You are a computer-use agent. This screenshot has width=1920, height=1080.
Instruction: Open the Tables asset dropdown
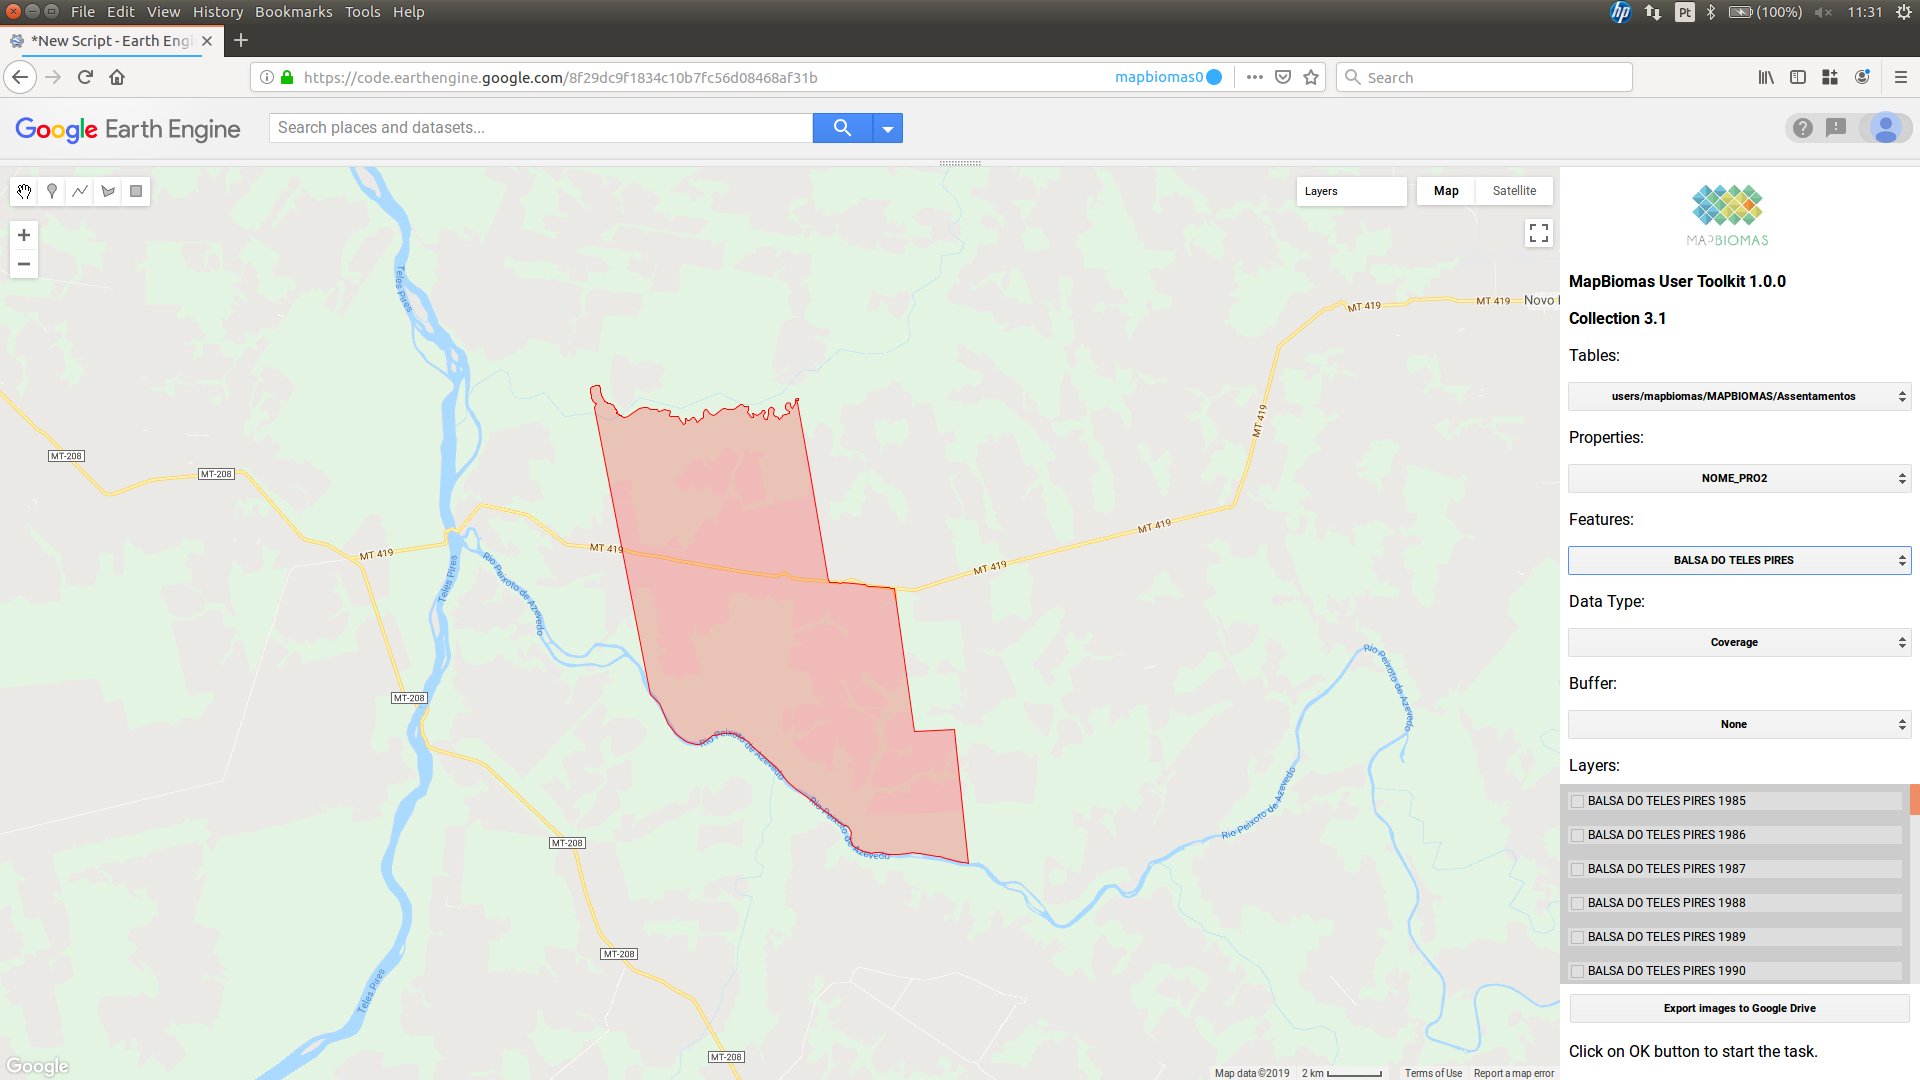tap(1739, 396)
